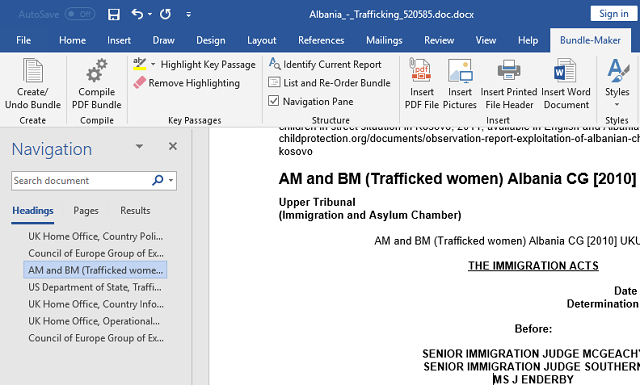Open the File menu tab
The height and width of the screenshot is (385, 640).
(23, 40)
